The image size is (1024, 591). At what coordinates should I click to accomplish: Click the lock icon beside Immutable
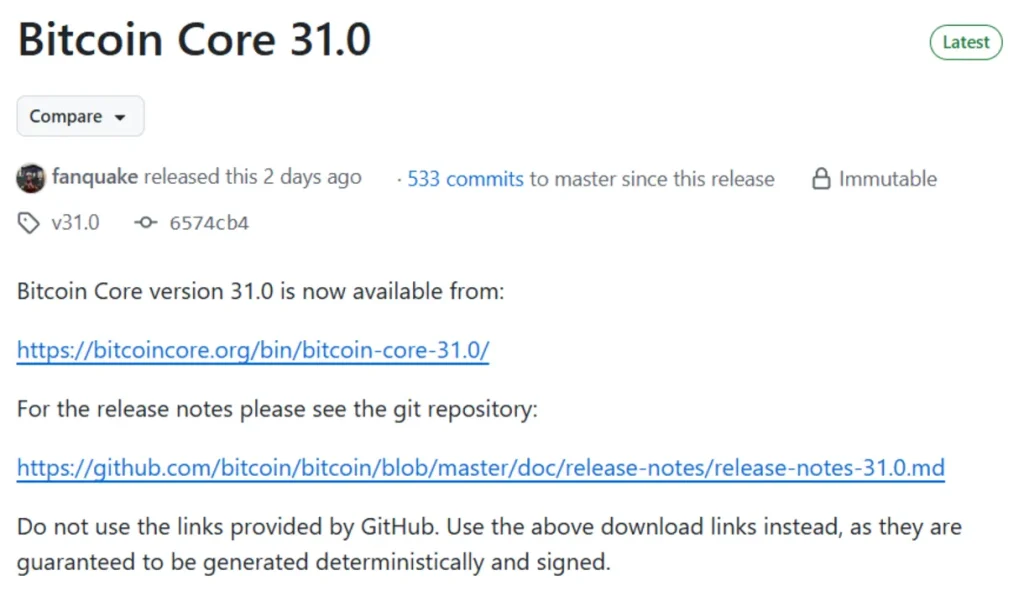(820, 178)
